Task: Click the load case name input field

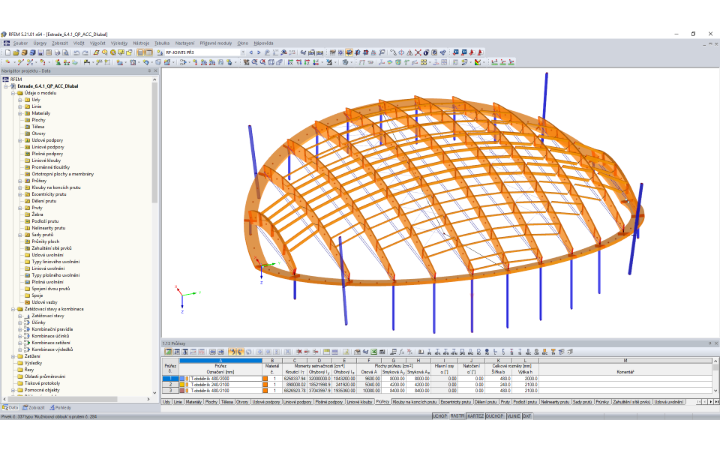Action: pyautogui.click(x=202, y=52)
